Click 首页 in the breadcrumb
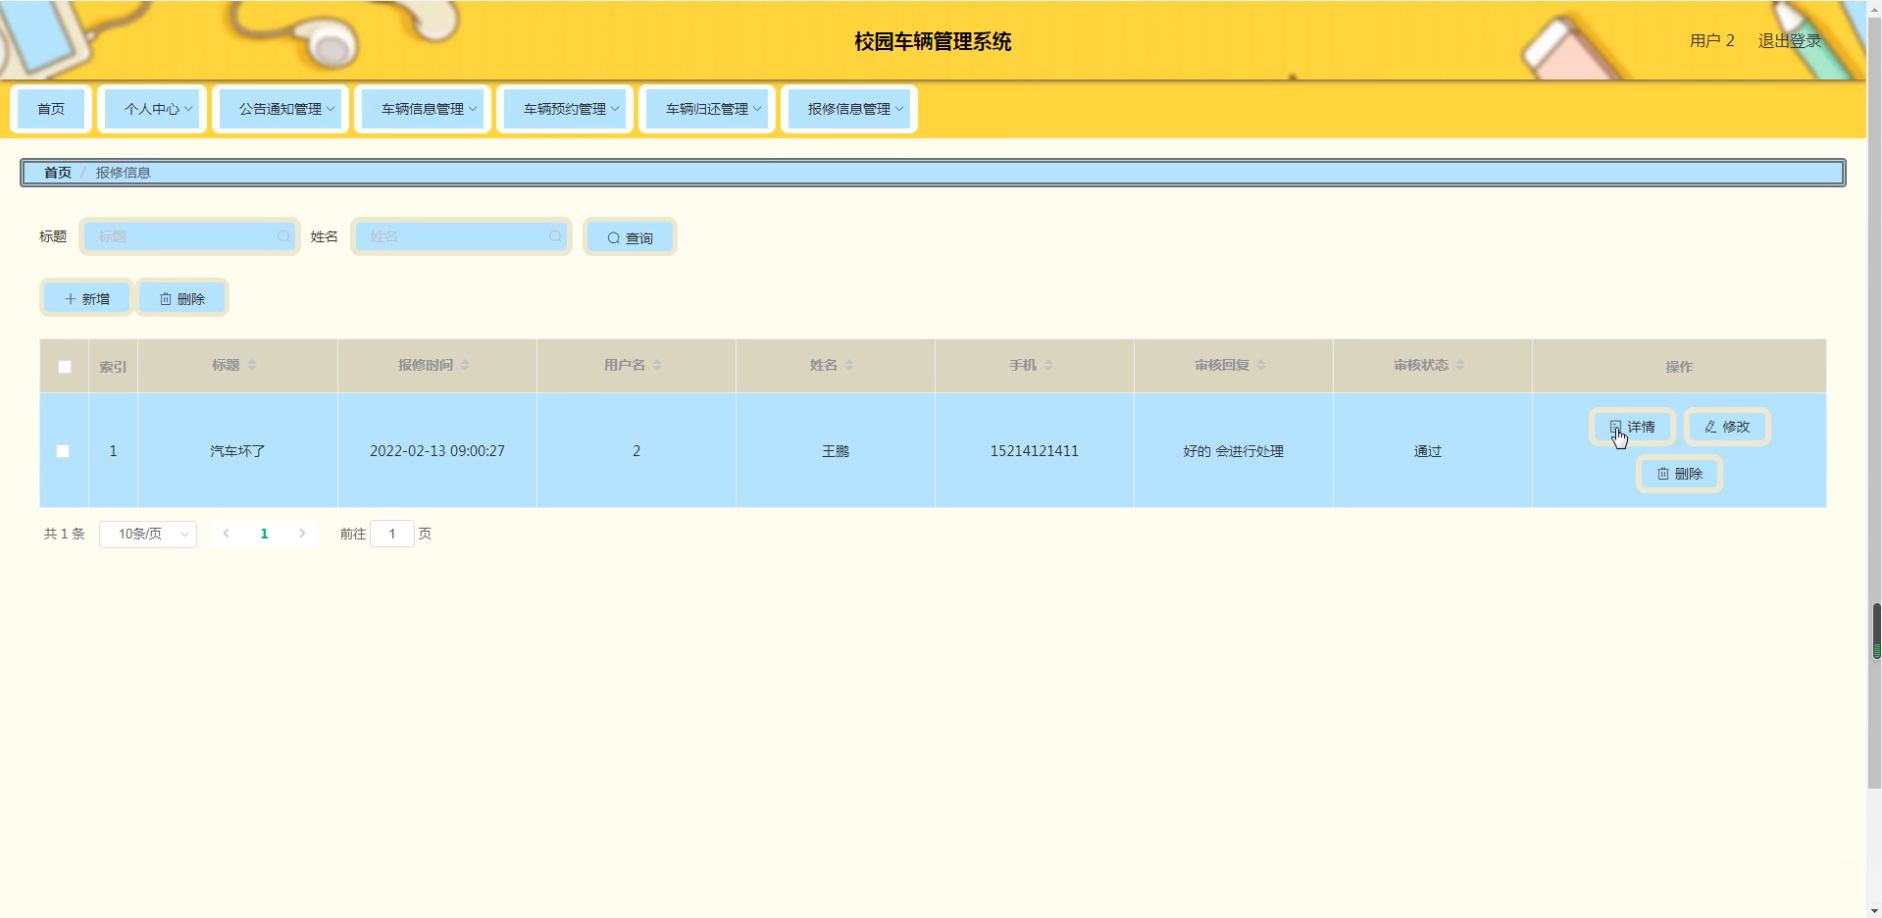The height and width of the screenshot is (918, 1882). (x=58, y=173)
